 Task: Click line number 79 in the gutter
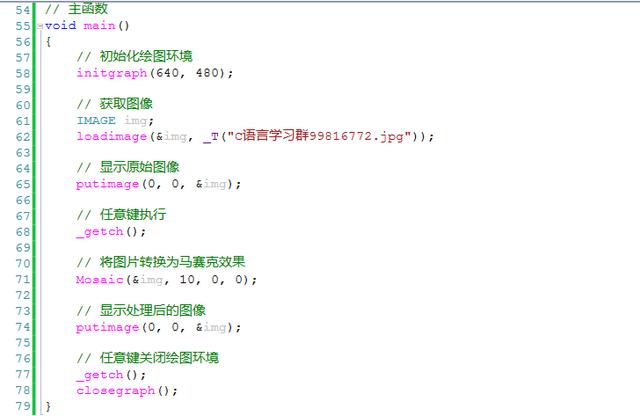[x=23, y=406]
